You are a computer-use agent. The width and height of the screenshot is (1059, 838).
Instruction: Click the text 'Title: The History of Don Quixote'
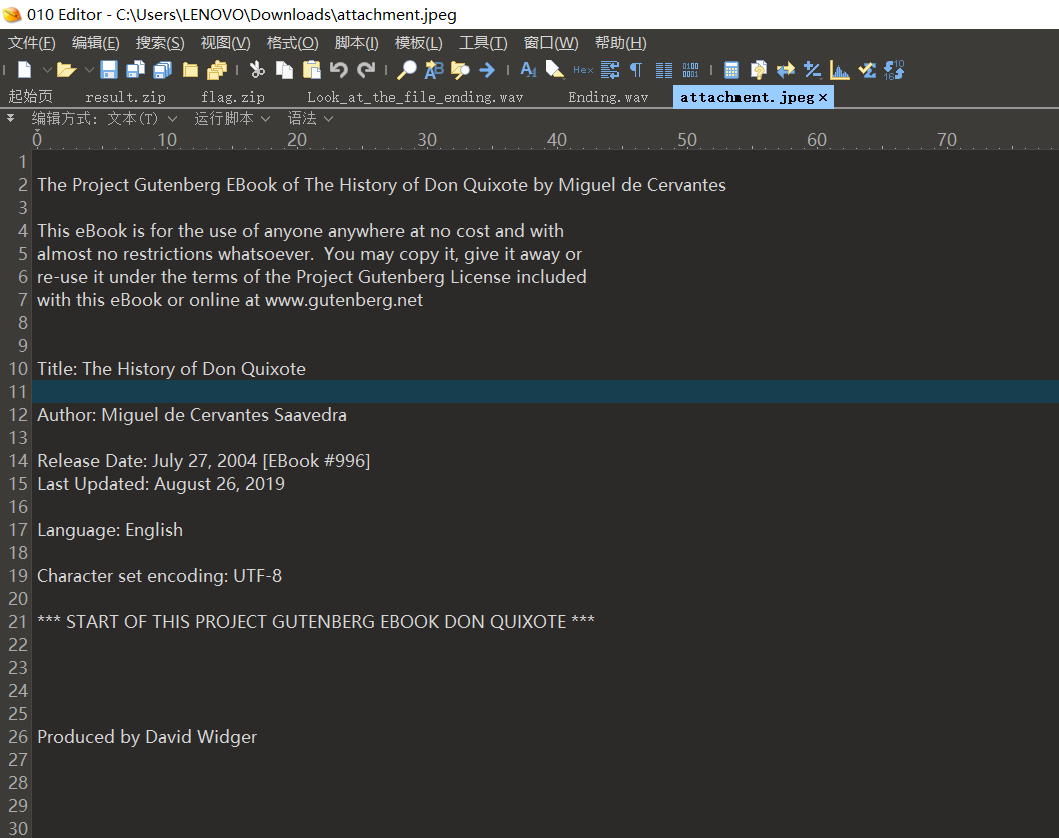pyautogui.click(x=172, y=369)
